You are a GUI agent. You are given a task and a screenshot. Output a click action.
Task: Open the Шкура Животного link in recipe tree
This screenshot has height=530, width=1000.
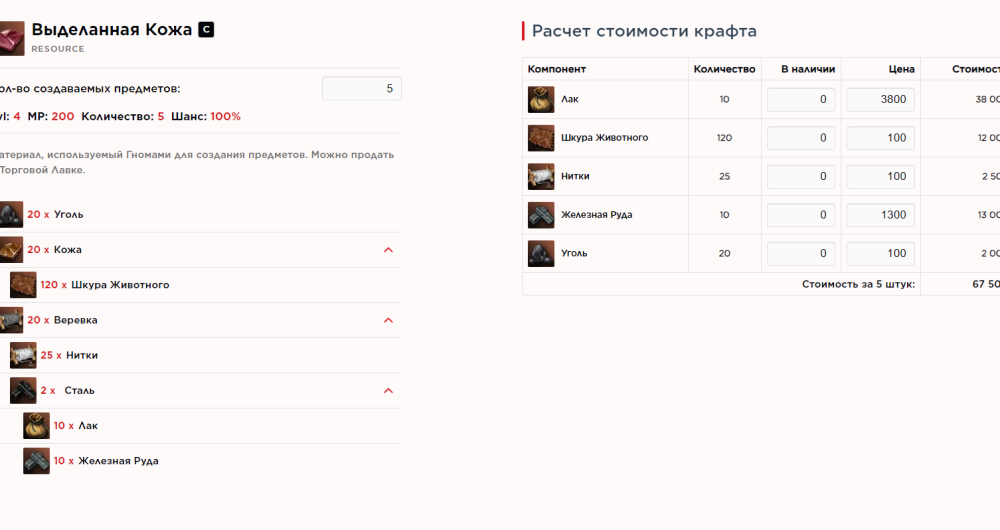(120, 285)
